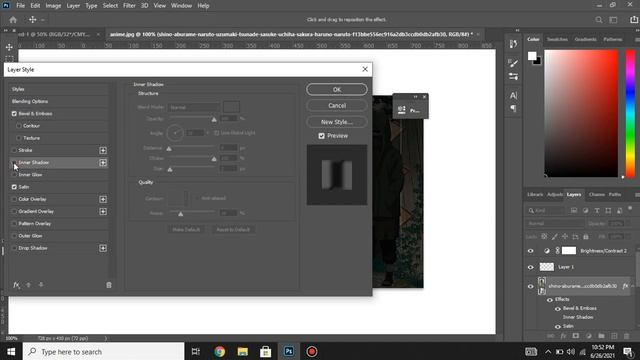640x360 pixels.
Task: Open the File menu
Action: [20, 6]
